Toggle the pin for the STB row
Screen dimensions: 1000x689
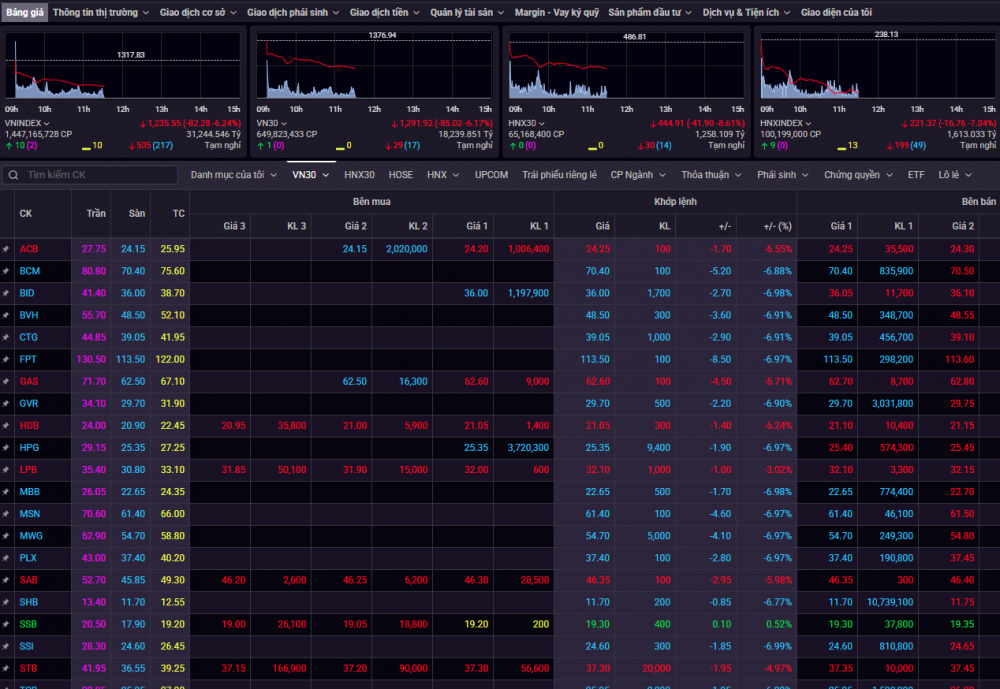(6, 668)
